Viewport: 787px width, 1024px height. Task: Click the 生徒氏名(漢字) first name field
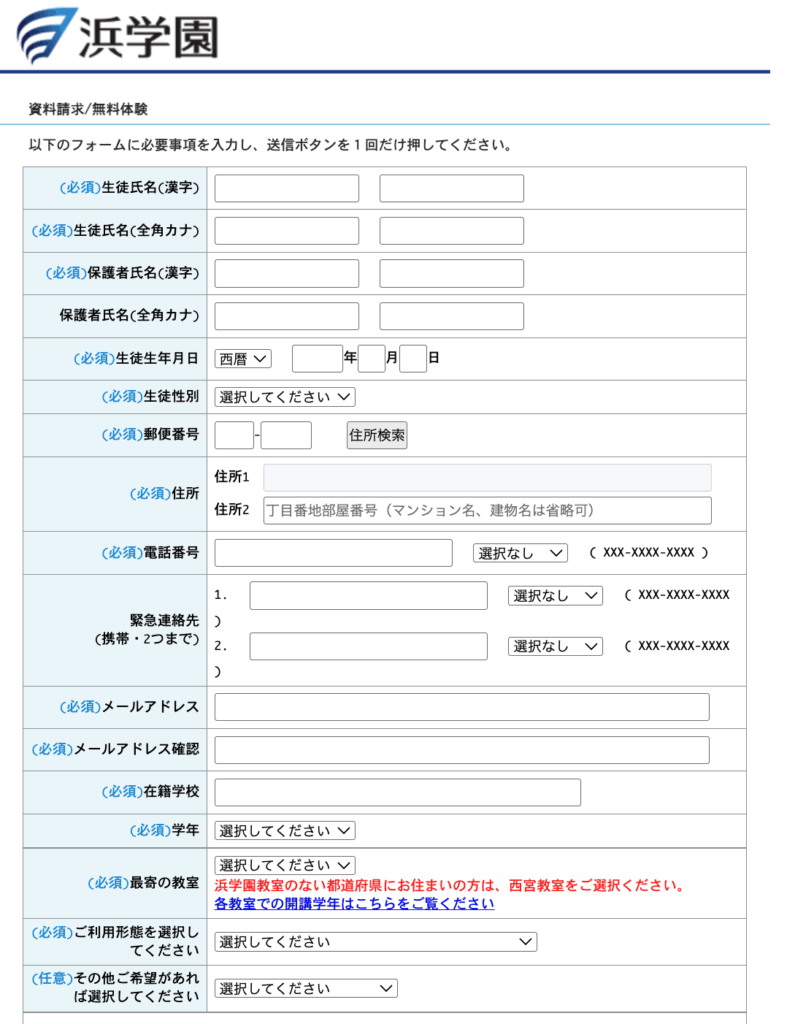click(x=287, y=188)
